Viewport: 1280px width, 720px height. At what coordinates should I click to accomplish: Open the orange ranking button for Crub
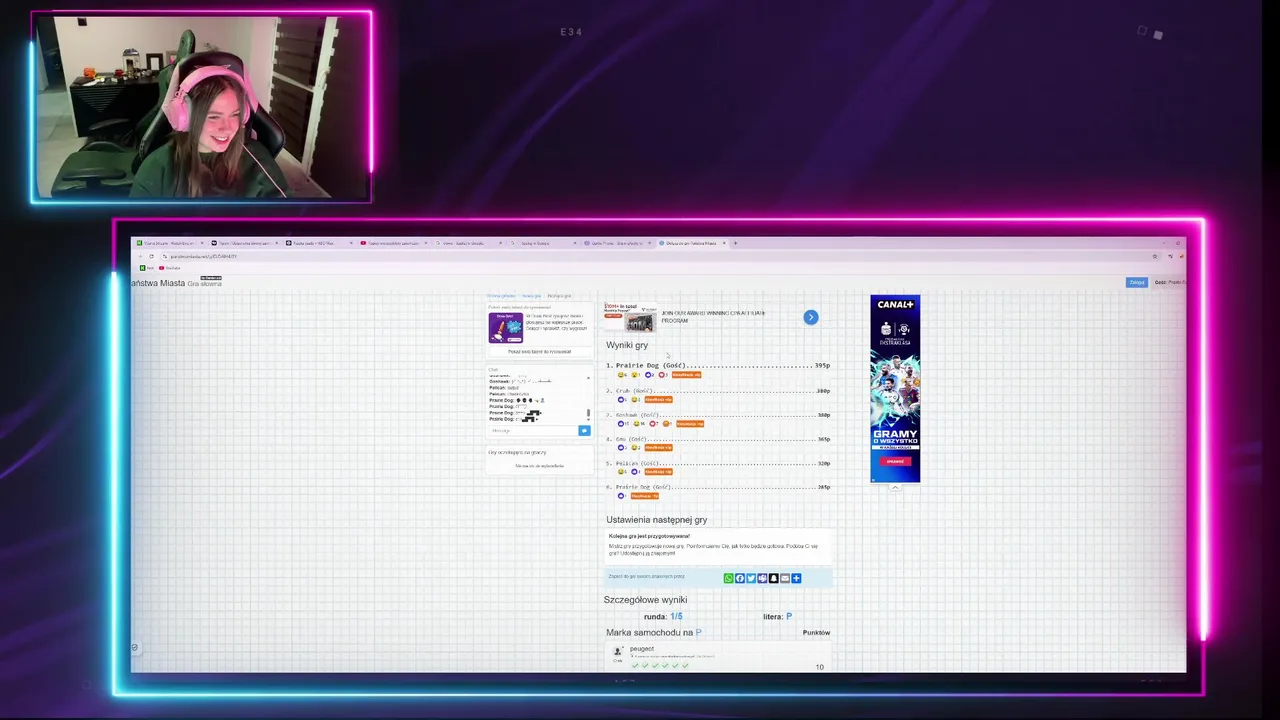(x=658, y=400)
